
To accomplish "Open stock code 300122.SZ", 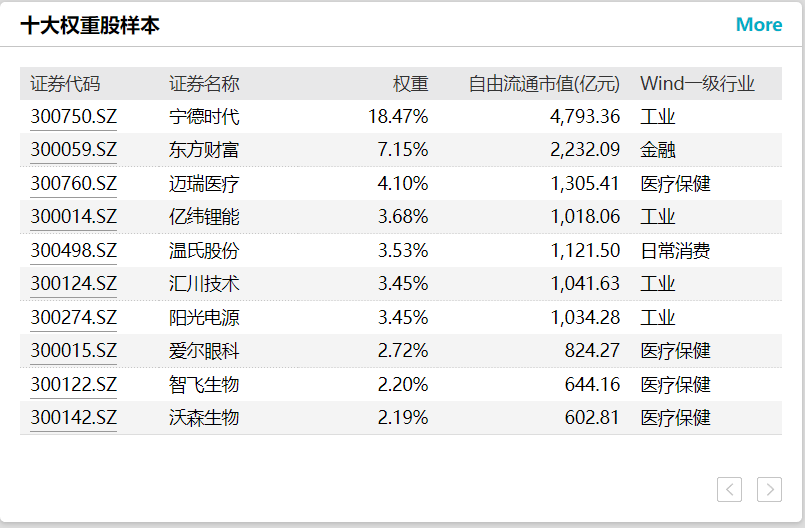I will click(x=73, y=384).
